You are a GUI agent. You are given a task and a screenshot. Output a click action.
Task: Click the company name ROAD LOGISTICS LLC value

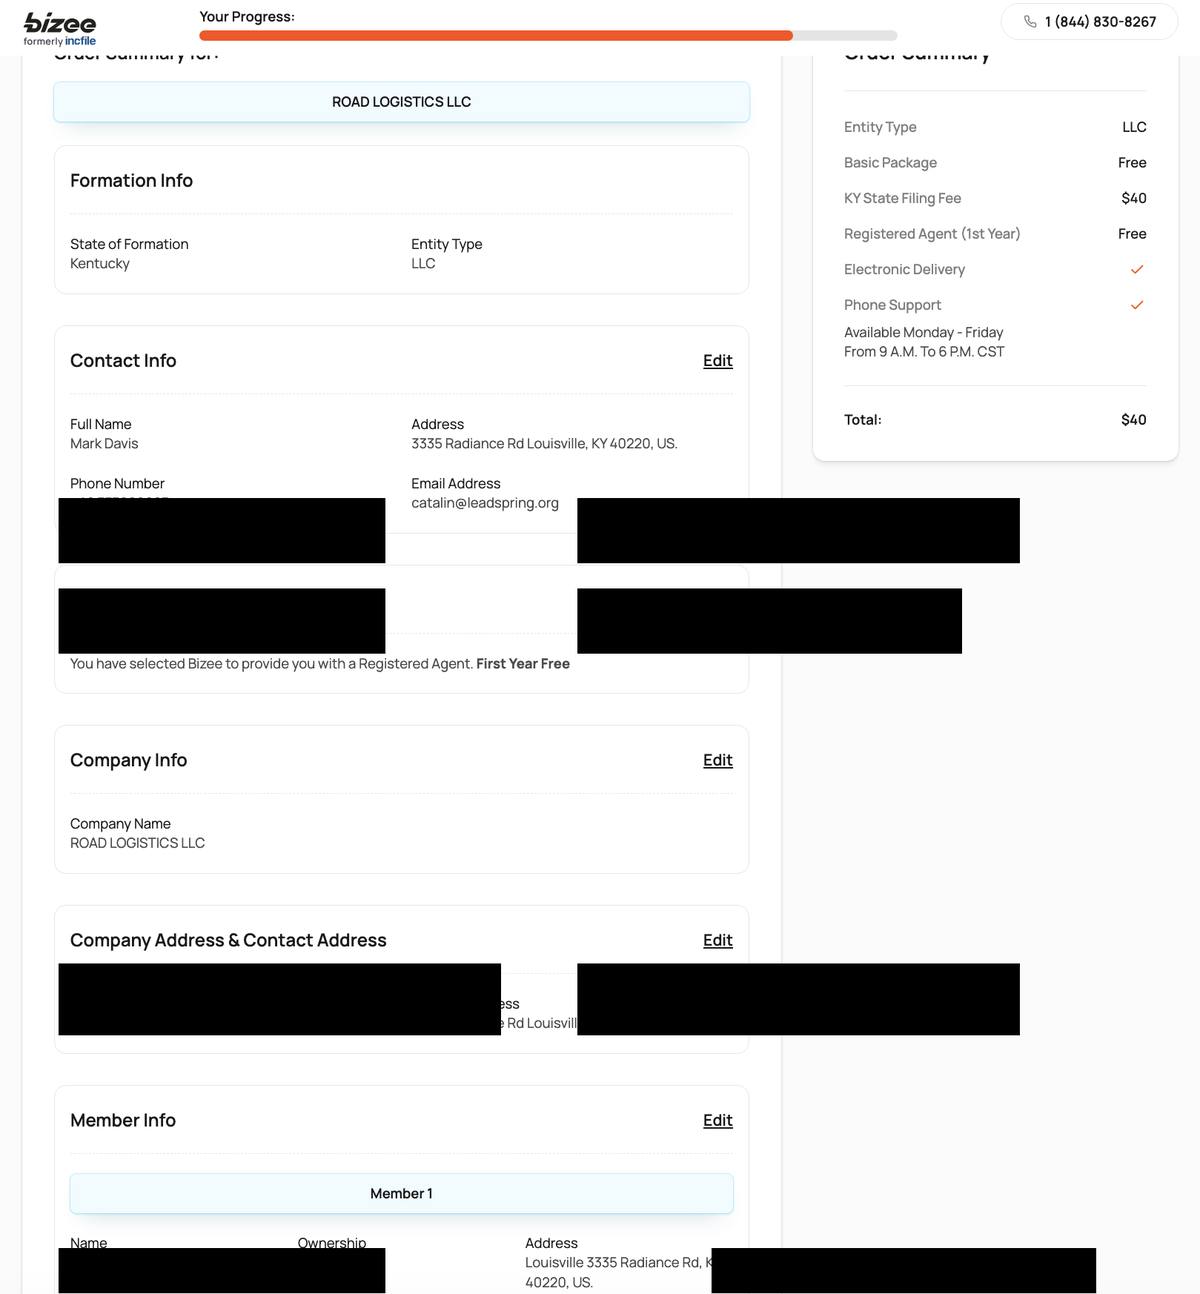pos(137,843)
